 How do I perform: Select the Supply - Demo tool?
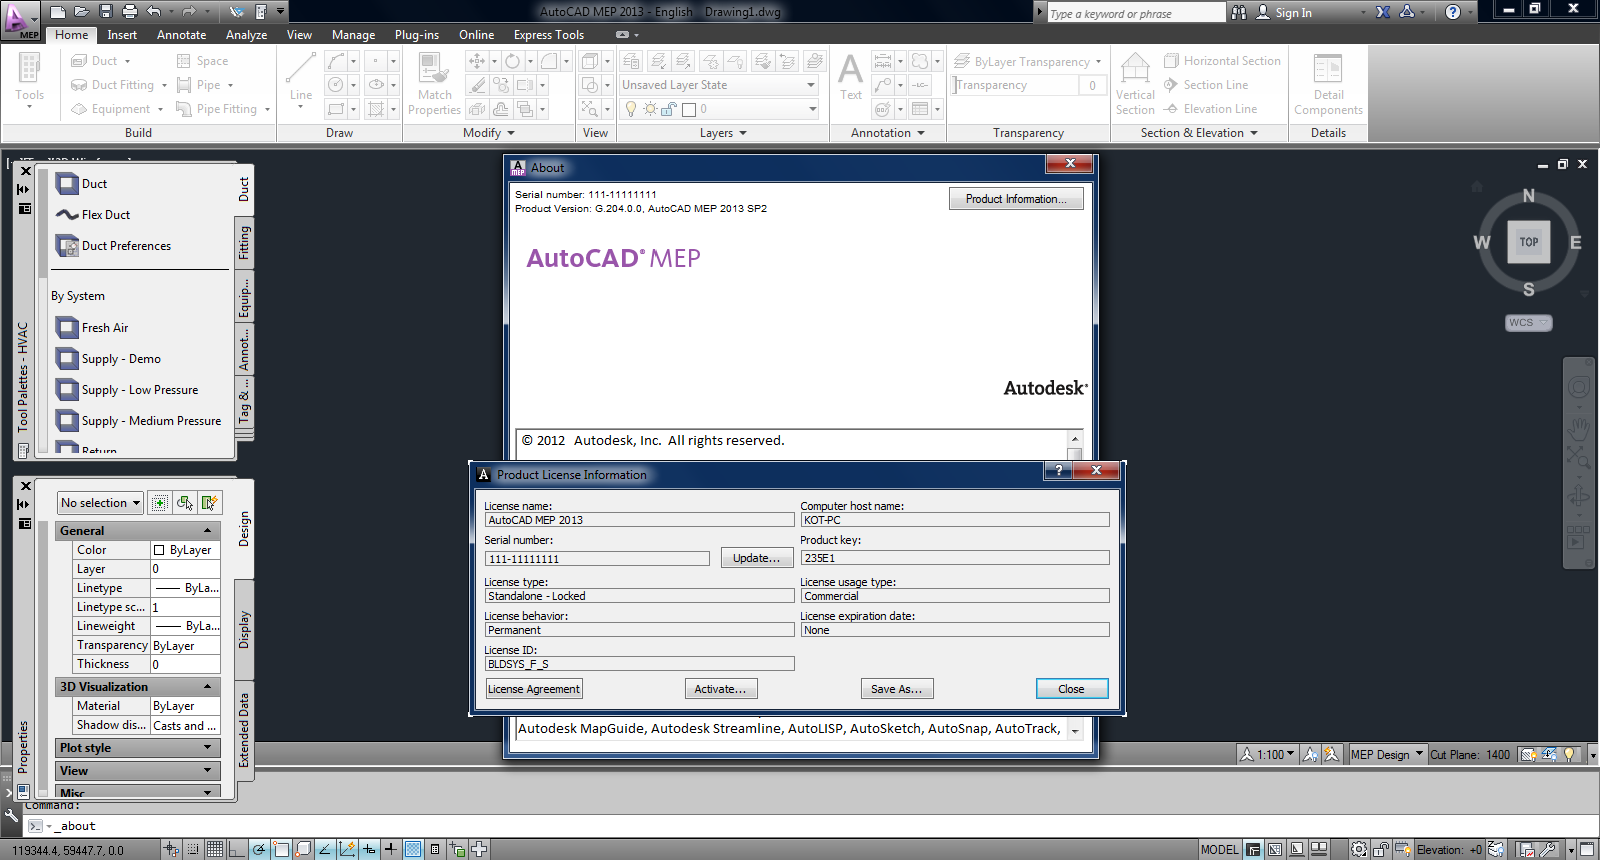(109, 359)
